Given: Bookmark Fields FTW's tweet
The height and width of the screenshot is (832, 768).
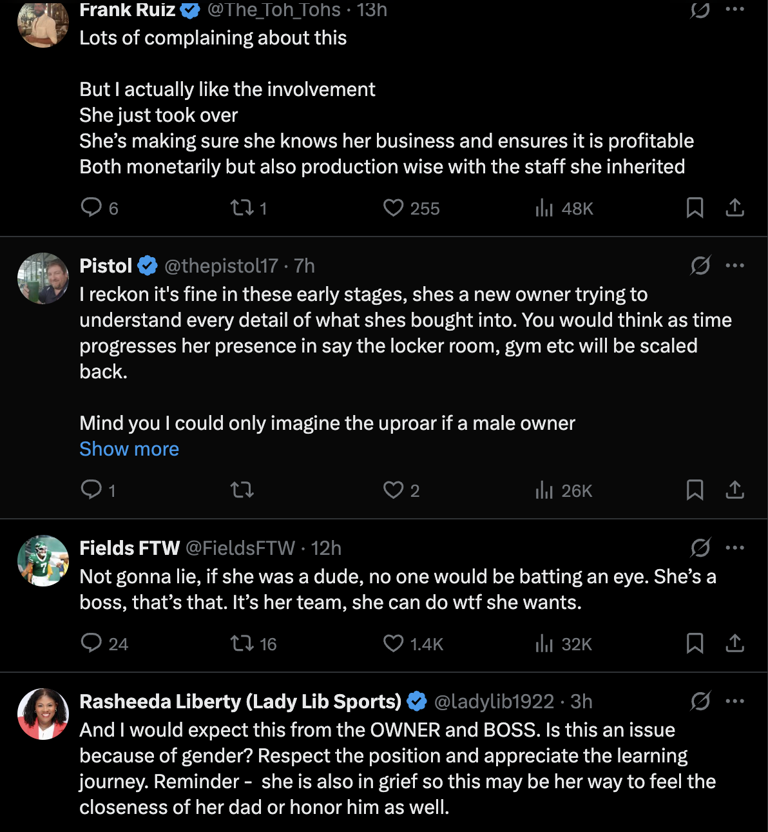Looking at the screenshot, I should tap(694, 644).
